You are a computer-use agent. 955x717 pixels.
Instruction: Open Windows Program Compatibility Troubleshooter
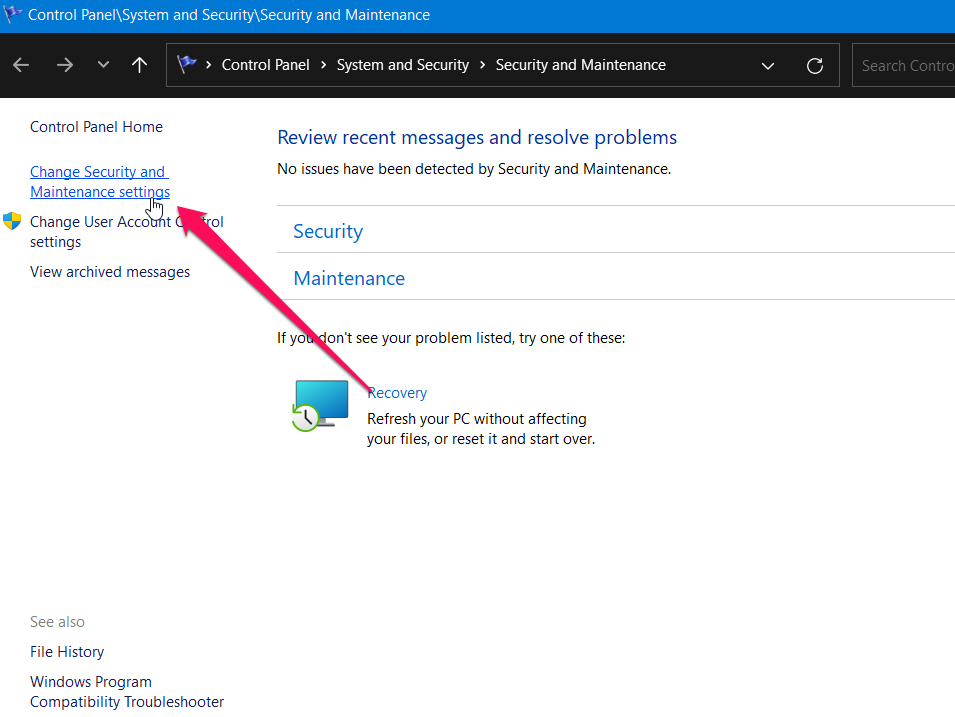127,691
